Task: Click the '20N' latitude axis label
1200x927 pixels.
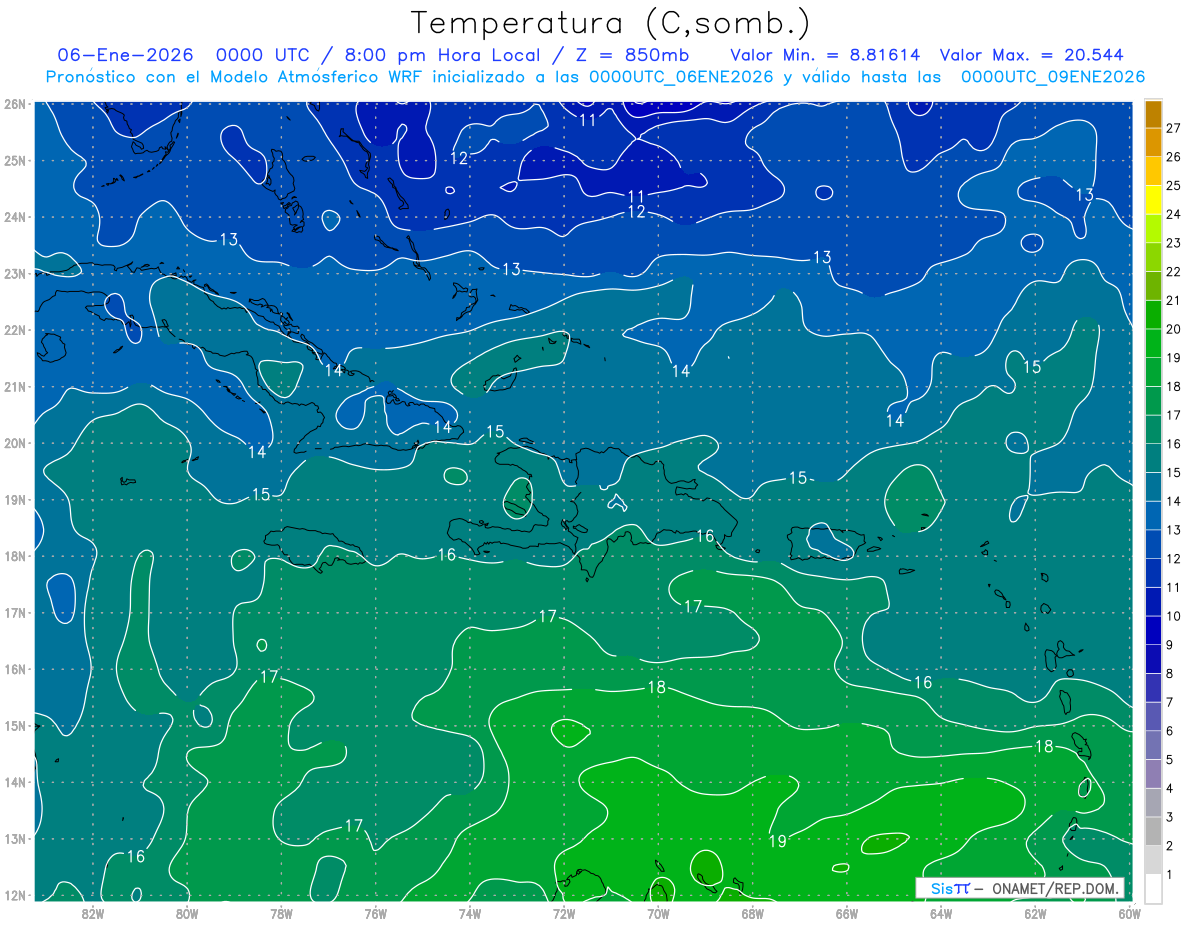Action: [x=14, y=443]
